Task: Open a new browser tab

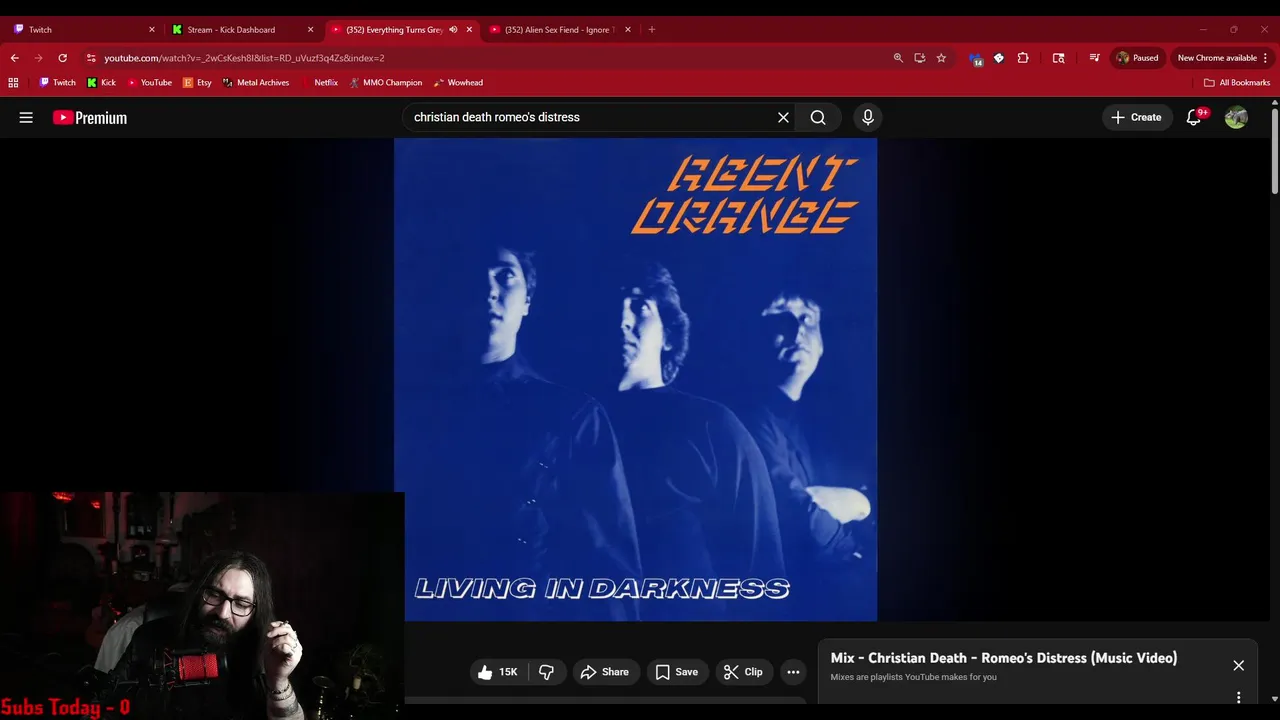Action: click(x=651, y=30)
